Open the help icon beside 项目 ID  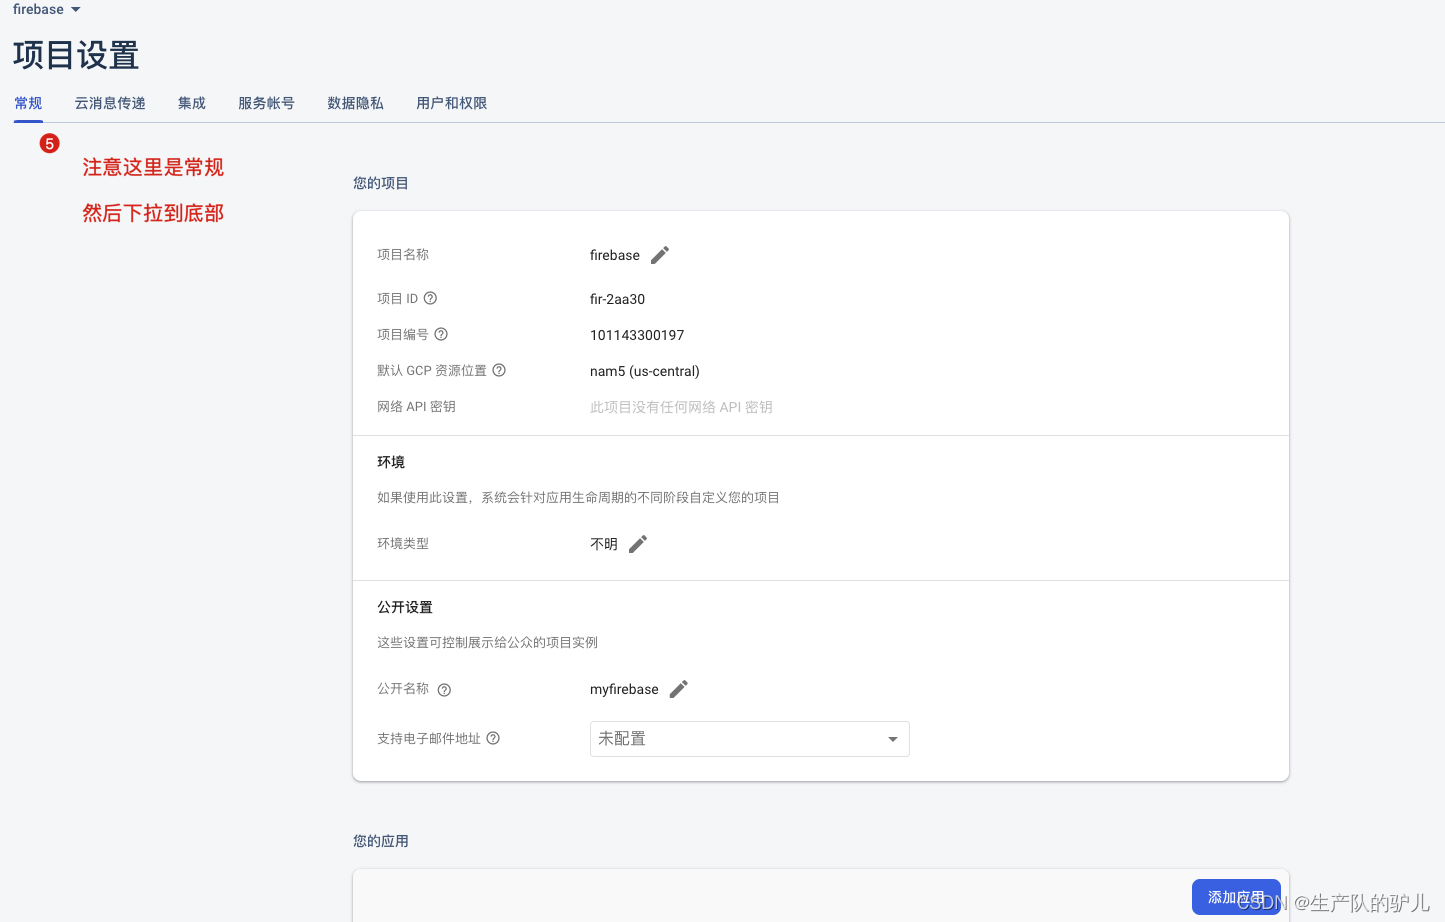coord(430,297)
